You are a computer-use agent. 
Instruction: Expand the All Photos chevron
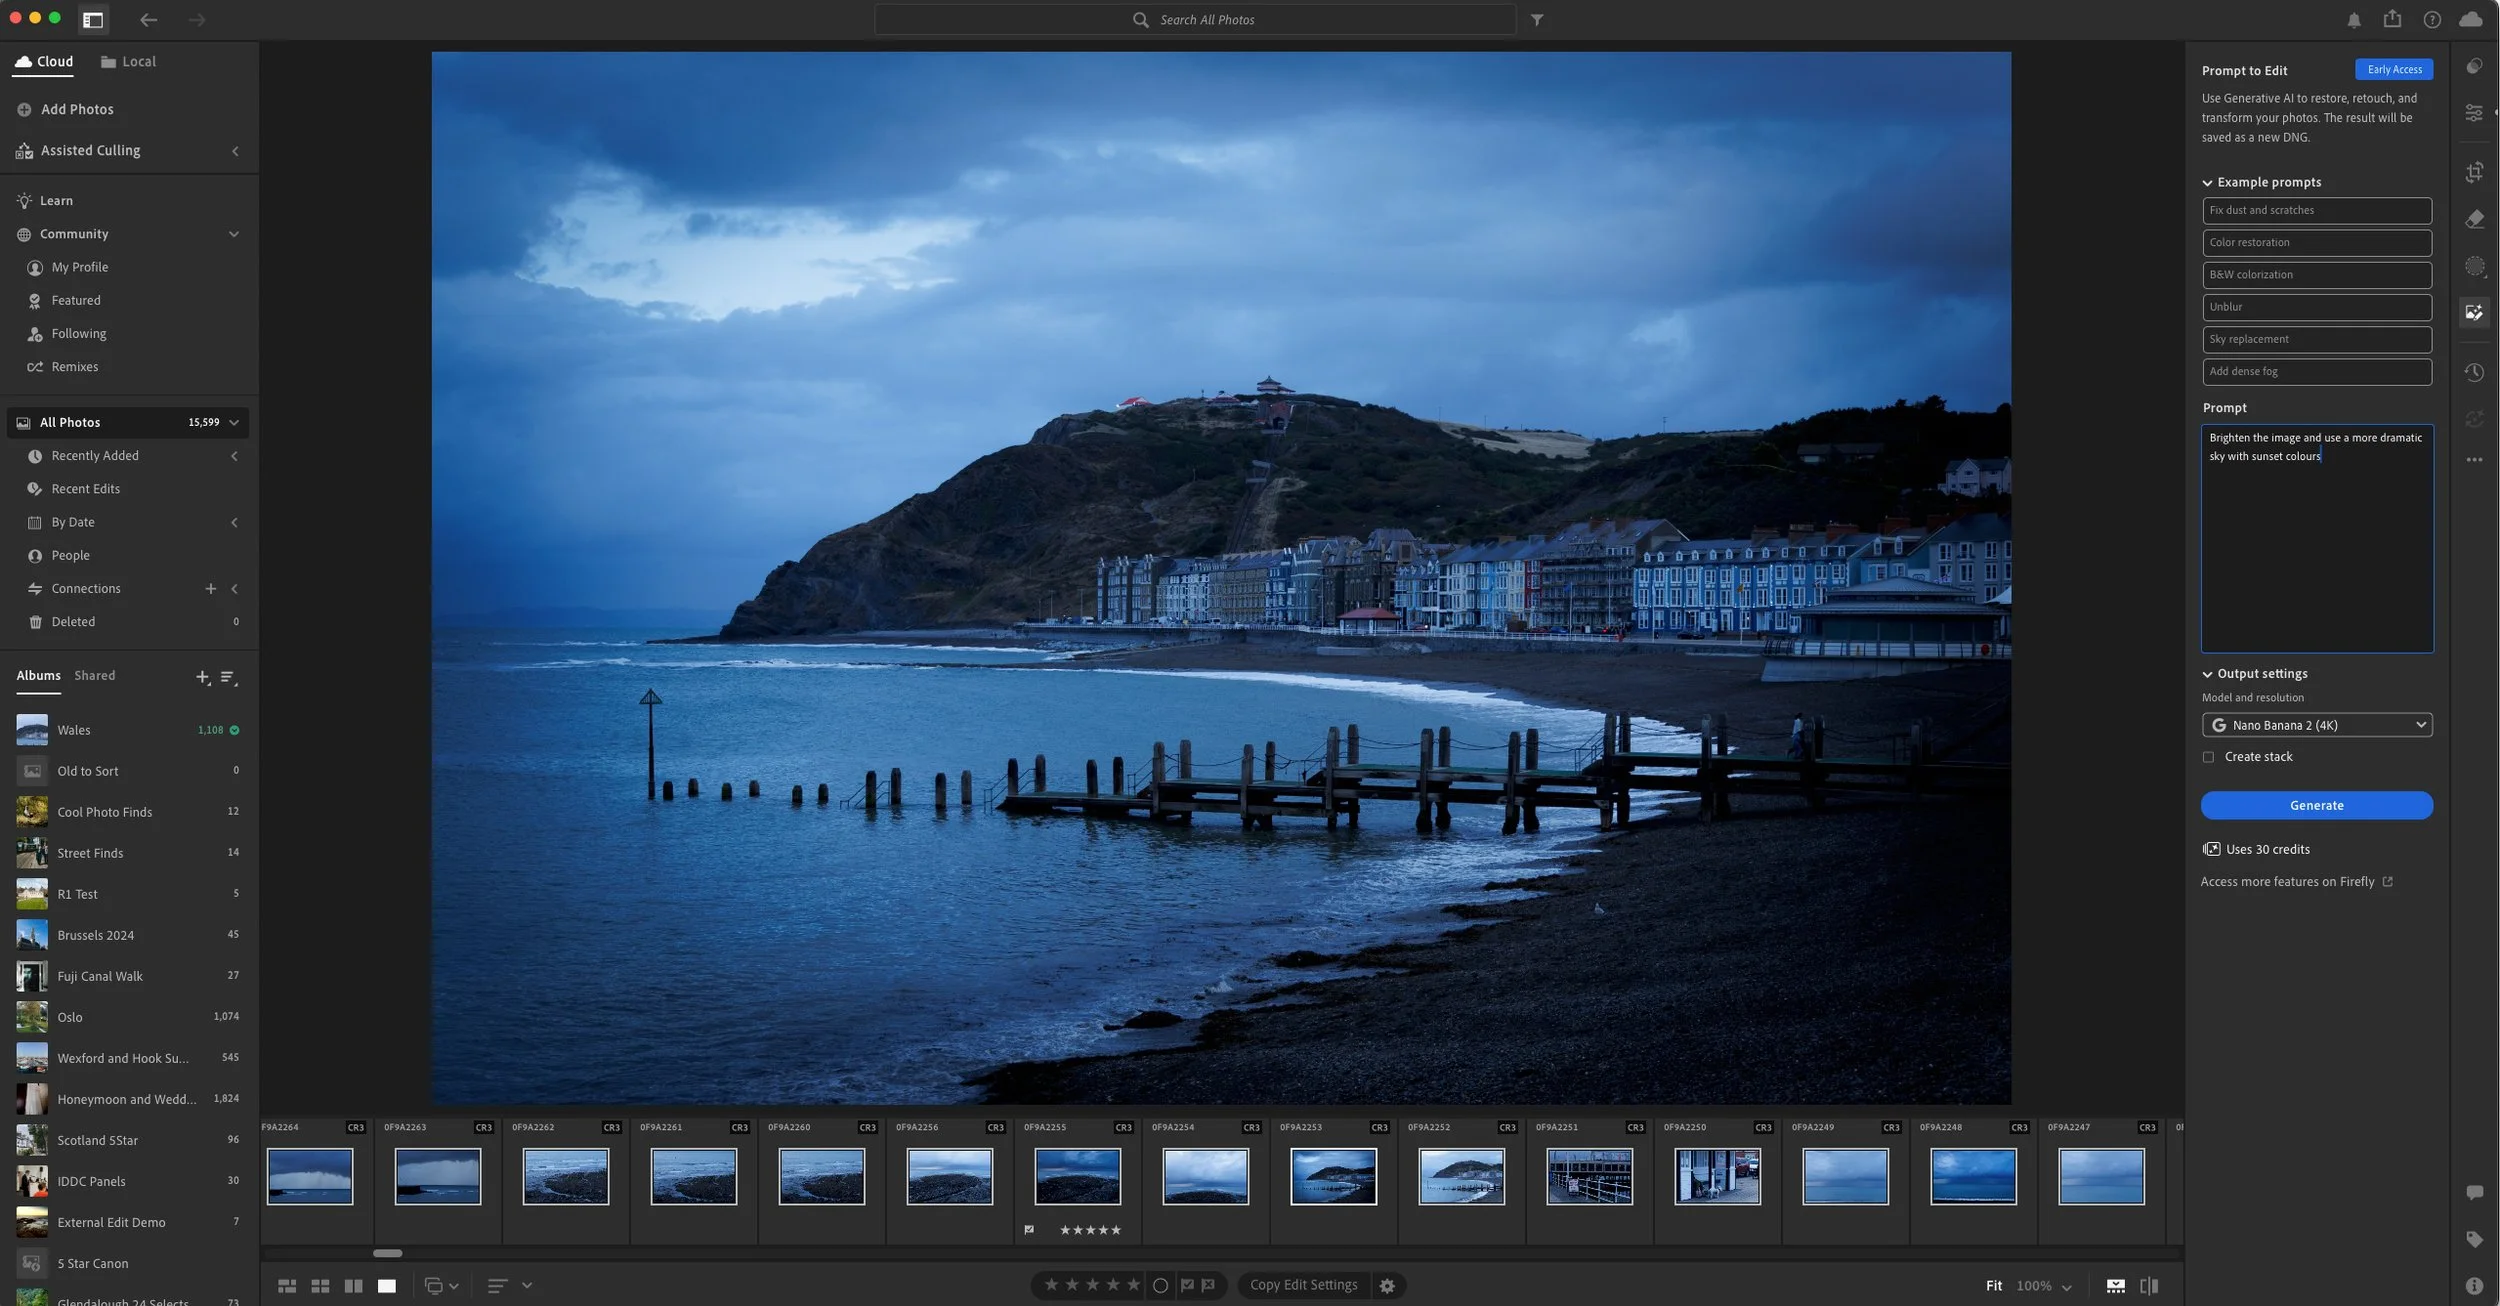tap(234, 422)
